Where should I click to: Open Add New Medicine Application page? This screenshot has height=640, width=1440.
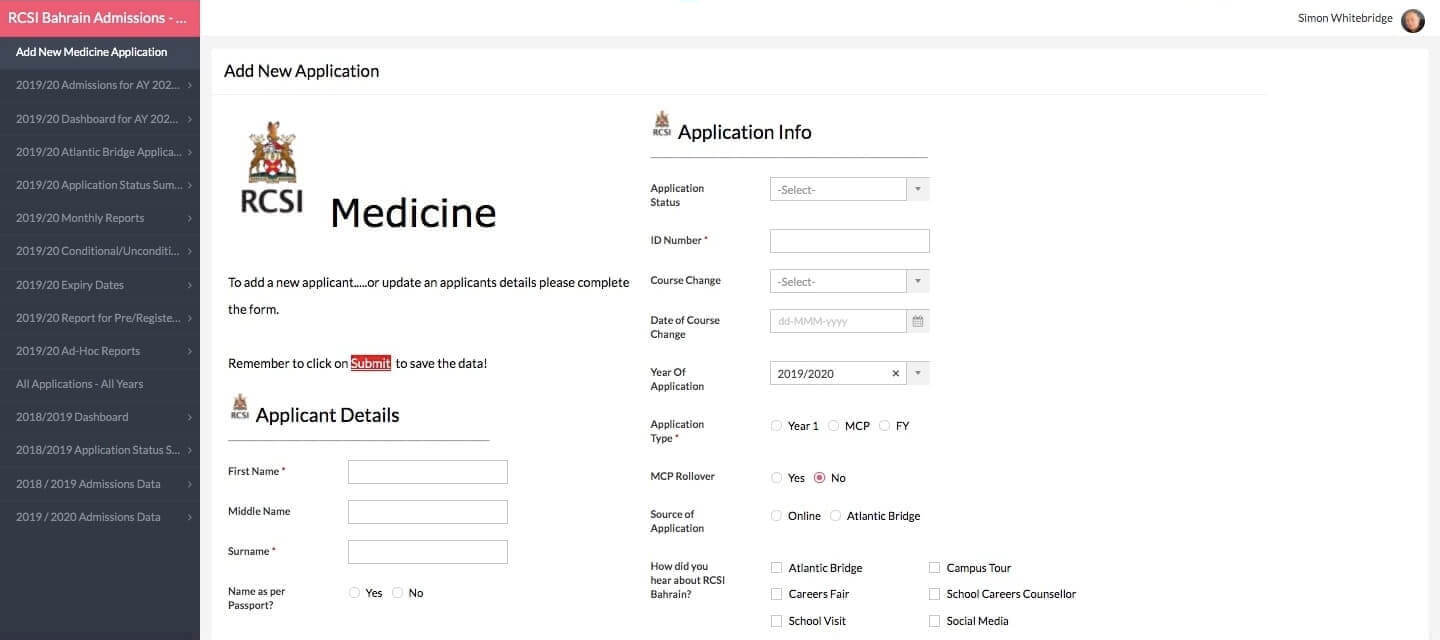[100, 52]
